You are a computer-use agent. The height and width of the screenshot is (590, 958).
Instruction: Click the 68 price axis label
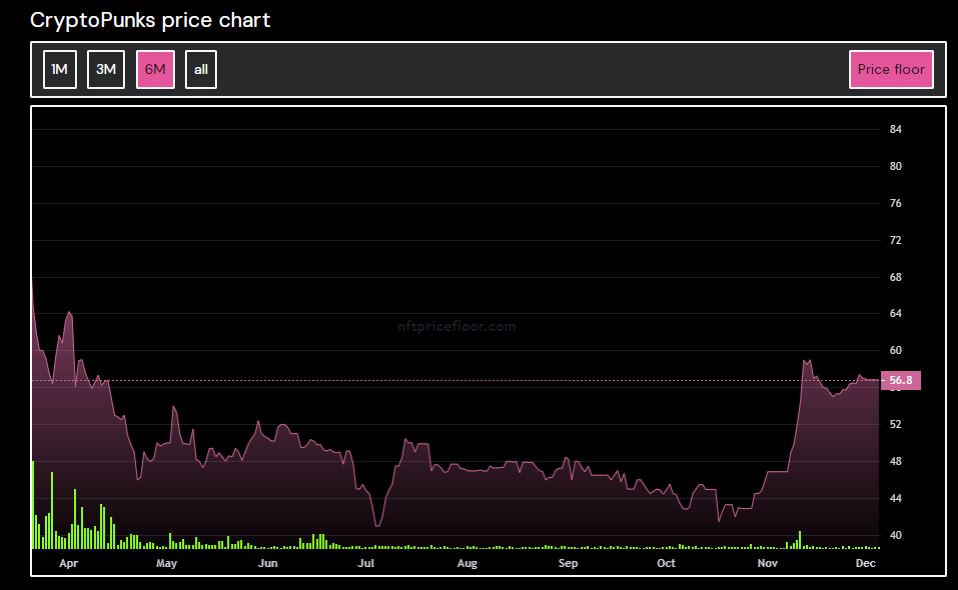click(x=895, y=277)
